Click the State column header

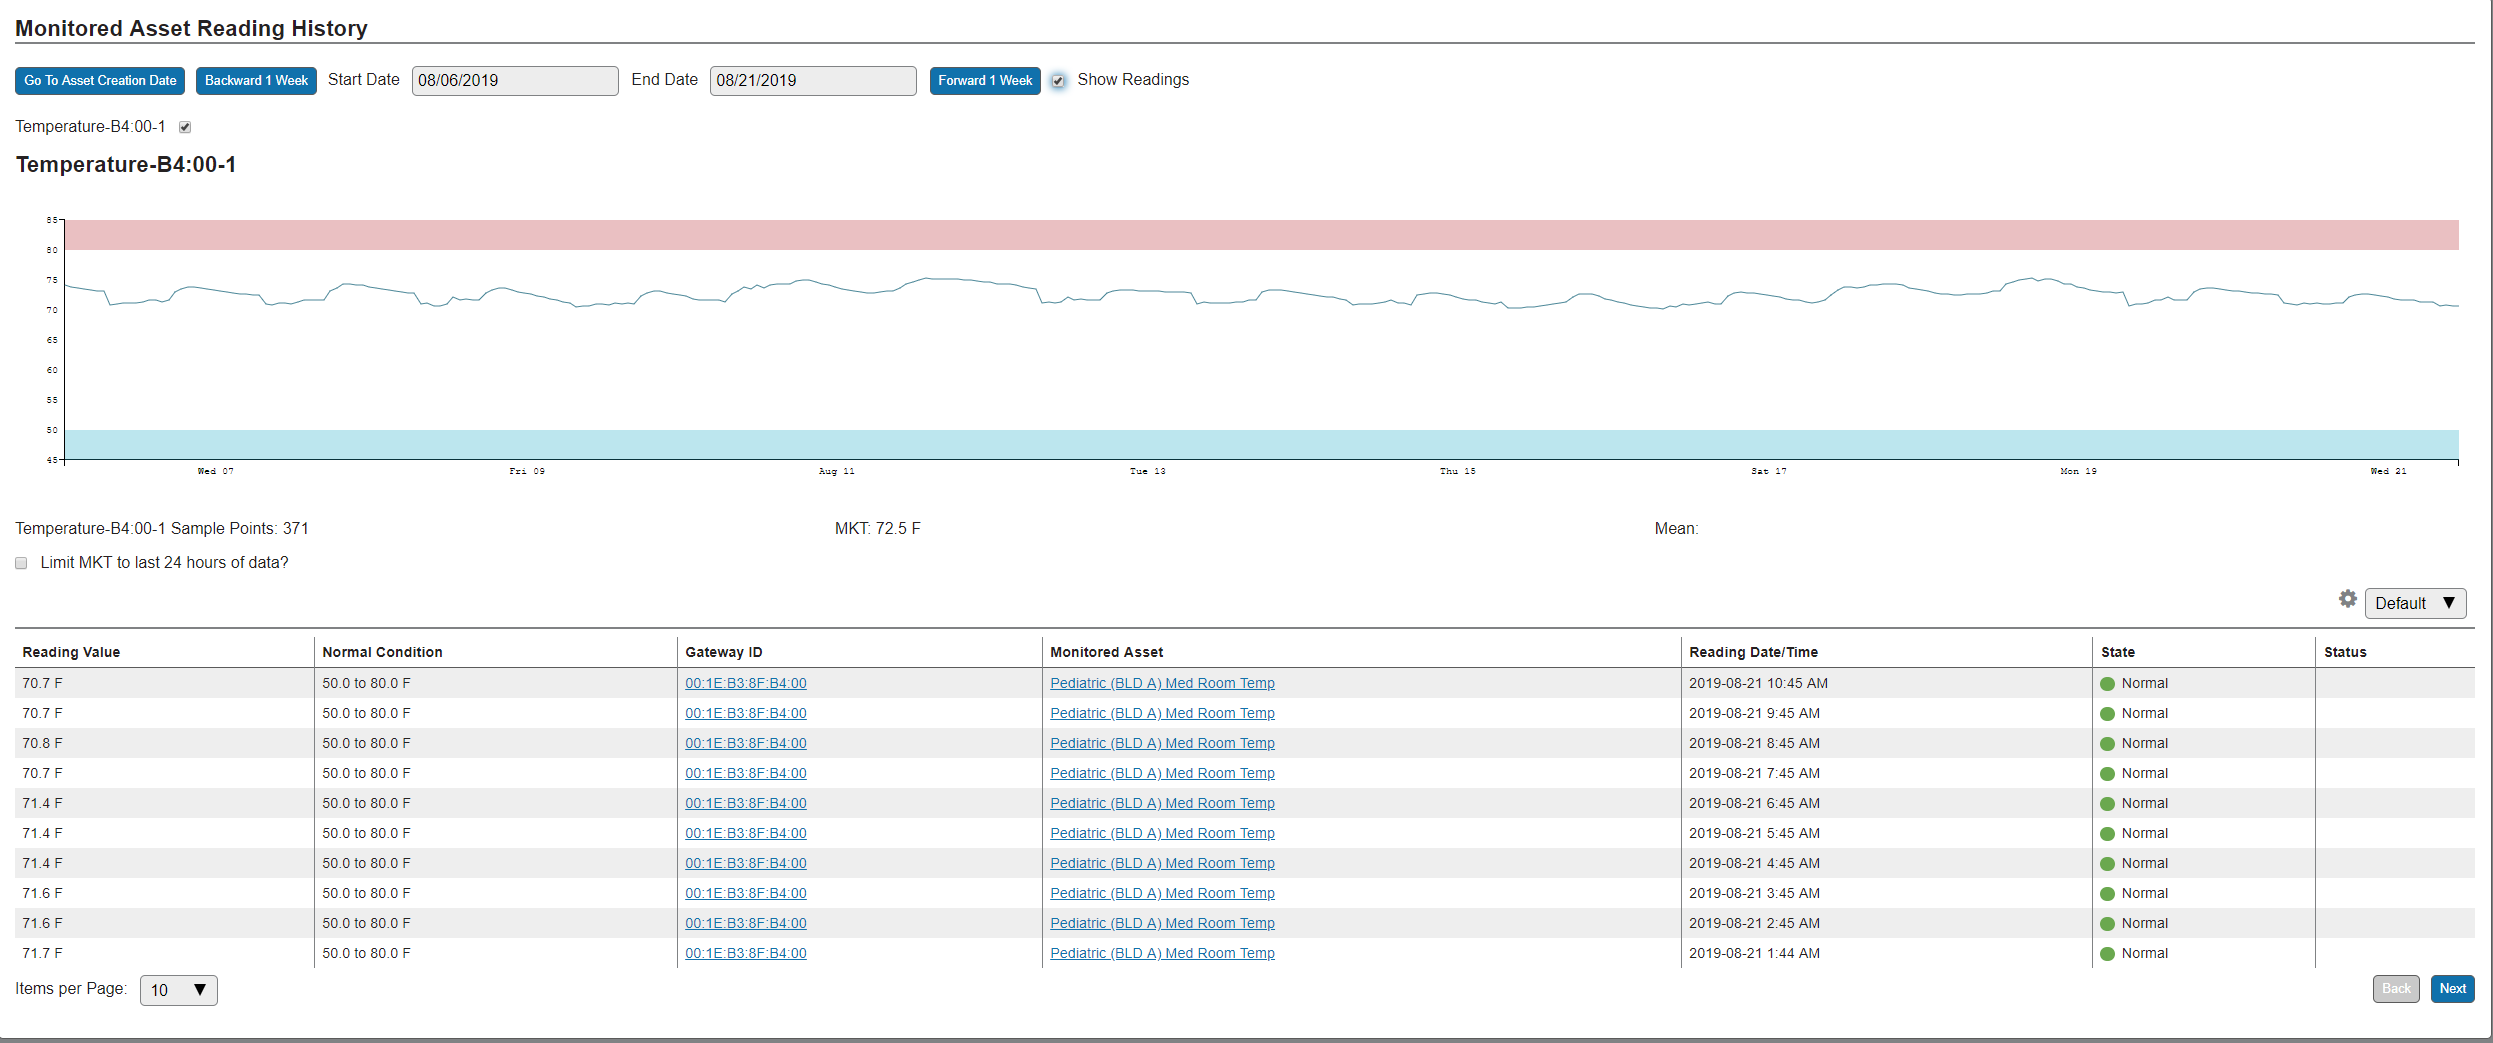click(2117, 652)
